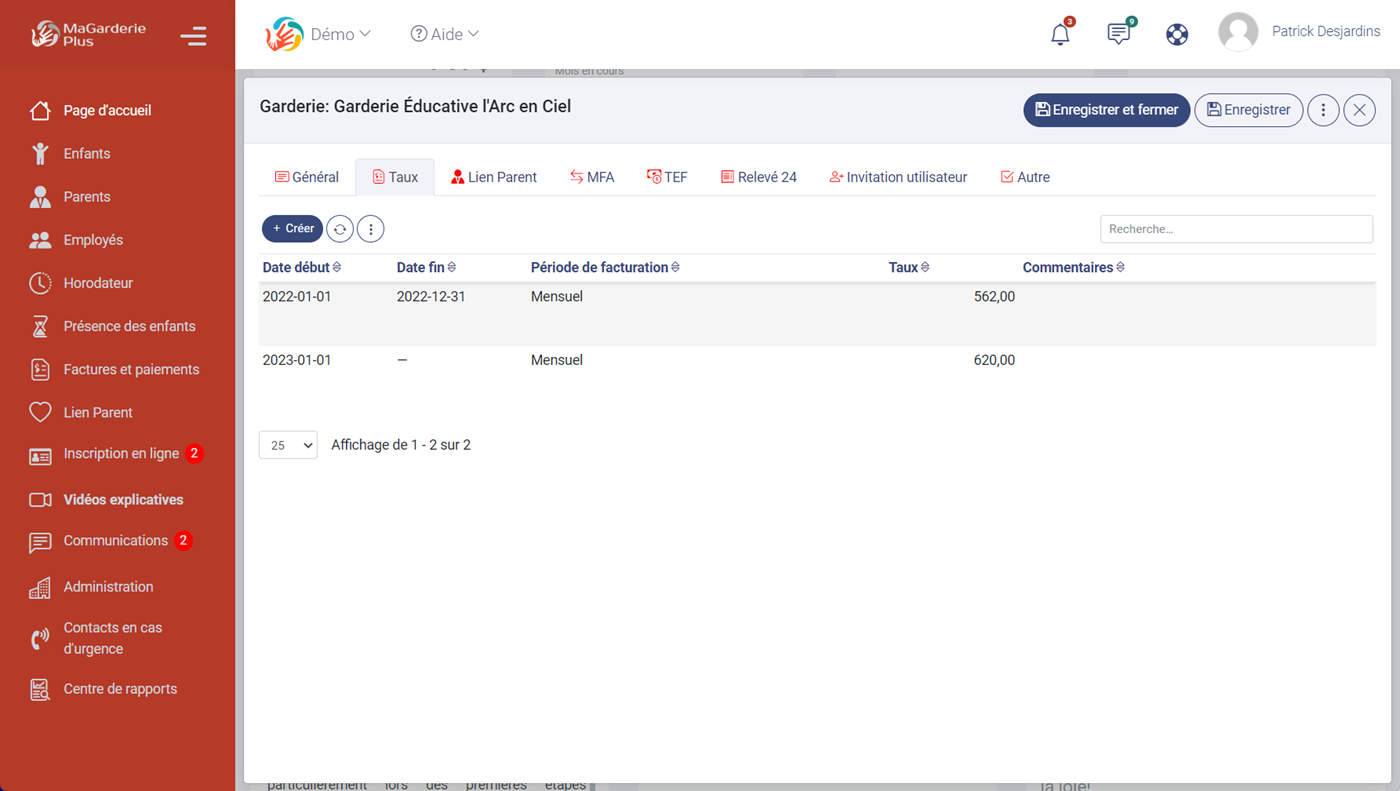Expand the Aide help dropdown
1400x791 pixels.
(445, 34)
